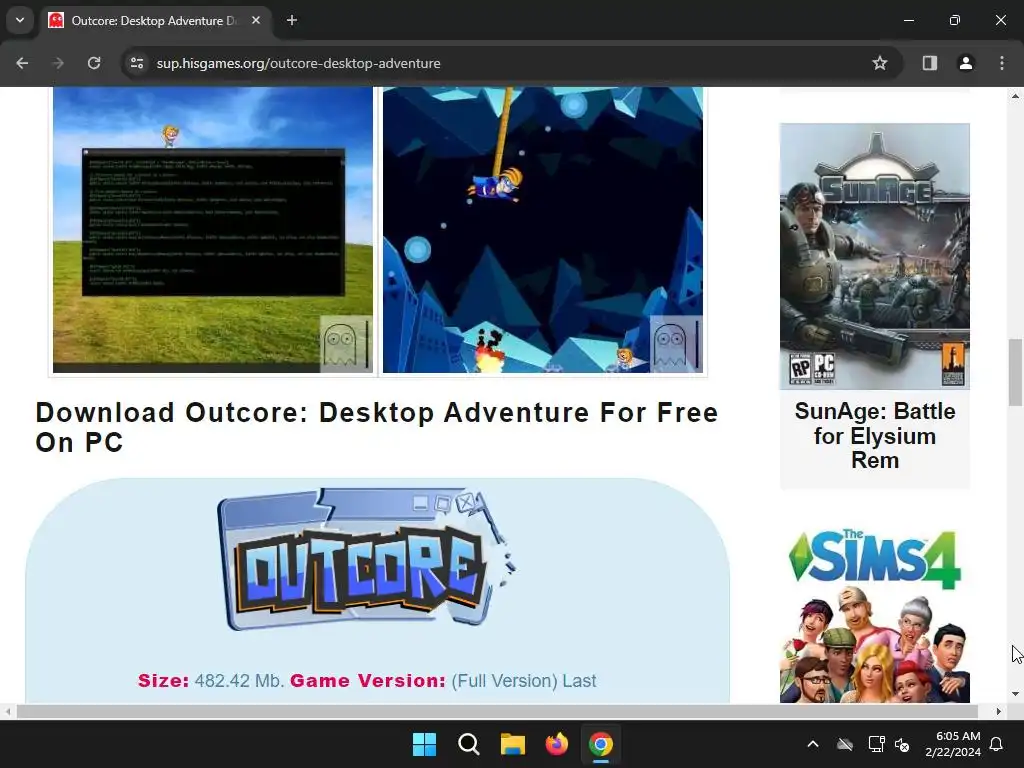The height and width of the screenshot is (768, 1024).
Task: Open the Windows Start menu
Action: tap(424, 744)
